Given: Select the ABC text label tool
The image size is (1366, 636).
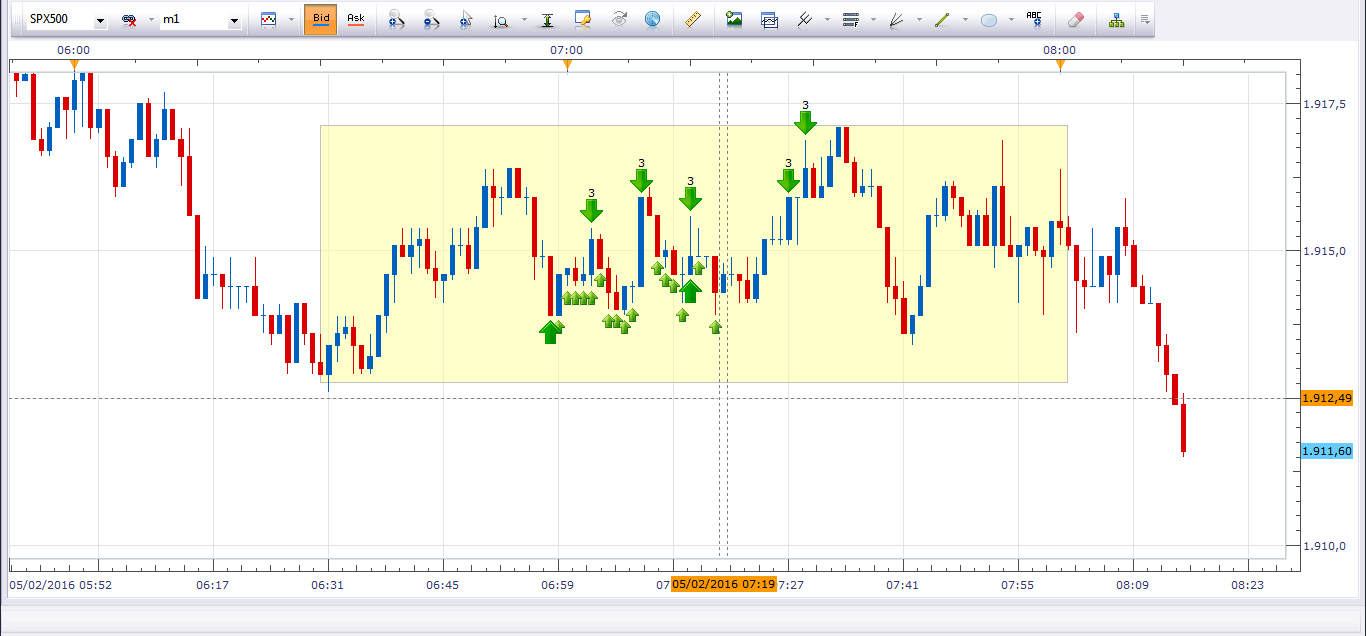Looking at the screenshot, I should [1034, 19].
